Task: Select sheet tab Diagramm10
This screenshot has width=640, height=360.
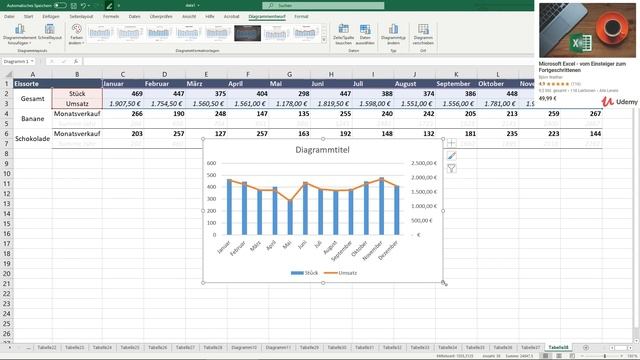Action: [244, 348]
